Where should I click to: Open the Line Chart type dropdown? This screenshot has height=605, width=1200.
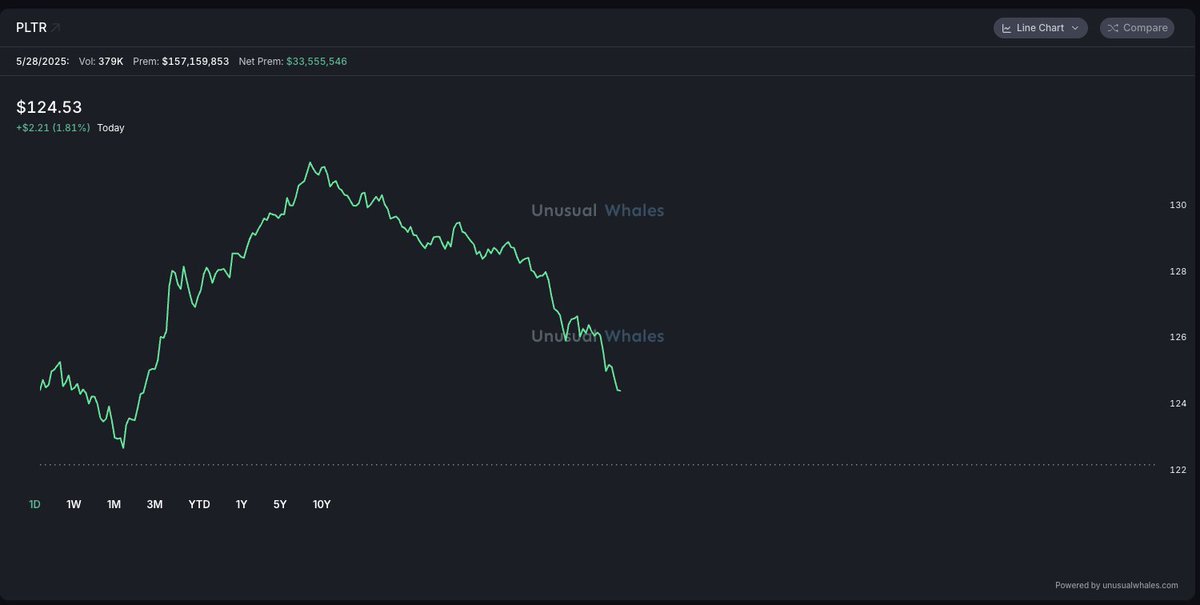click(x=1040, y=28)
